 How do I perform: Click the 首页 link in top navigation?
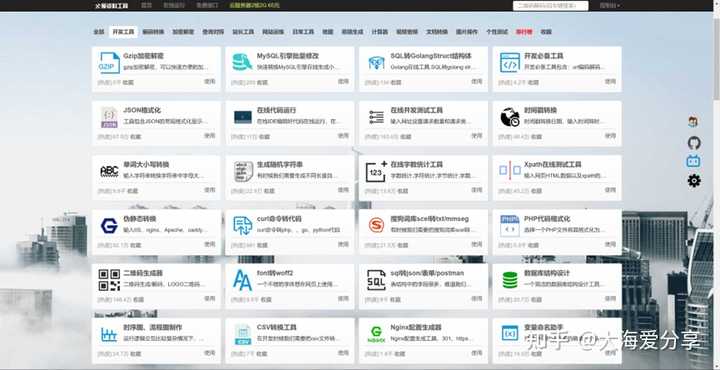tap(146, 6)
